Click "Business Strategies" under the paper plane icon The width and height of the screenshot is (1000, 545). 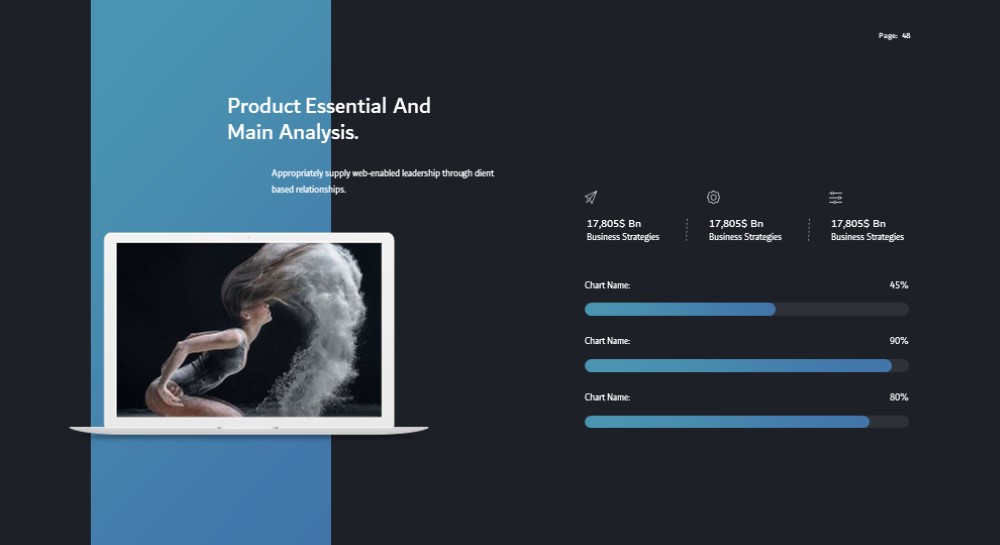tap(622, 237)
